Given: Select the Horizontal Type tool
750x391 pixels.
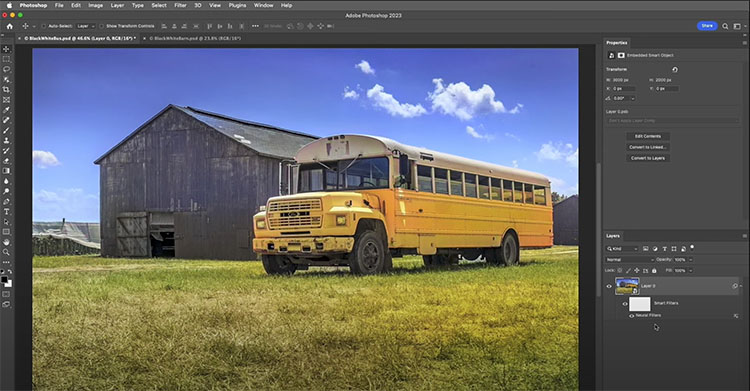Looking at the screenshot, I should click(x=6, y=212).
